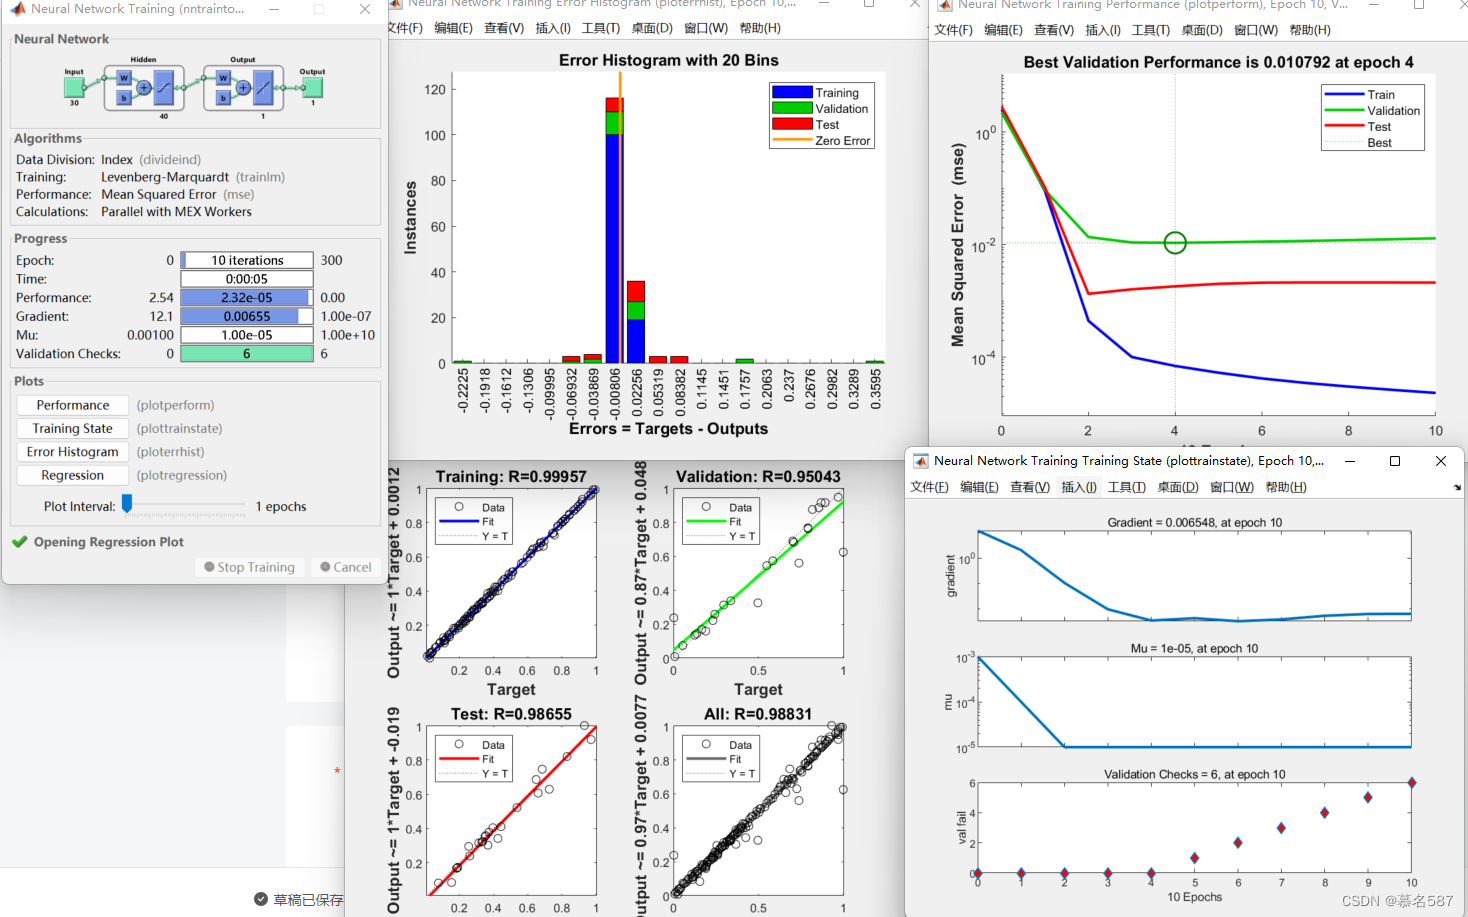This screenshot has height=917, width=1468.
Task: Click the Performance progress bar showing 2.32e-05
Action: coord(247,298)
